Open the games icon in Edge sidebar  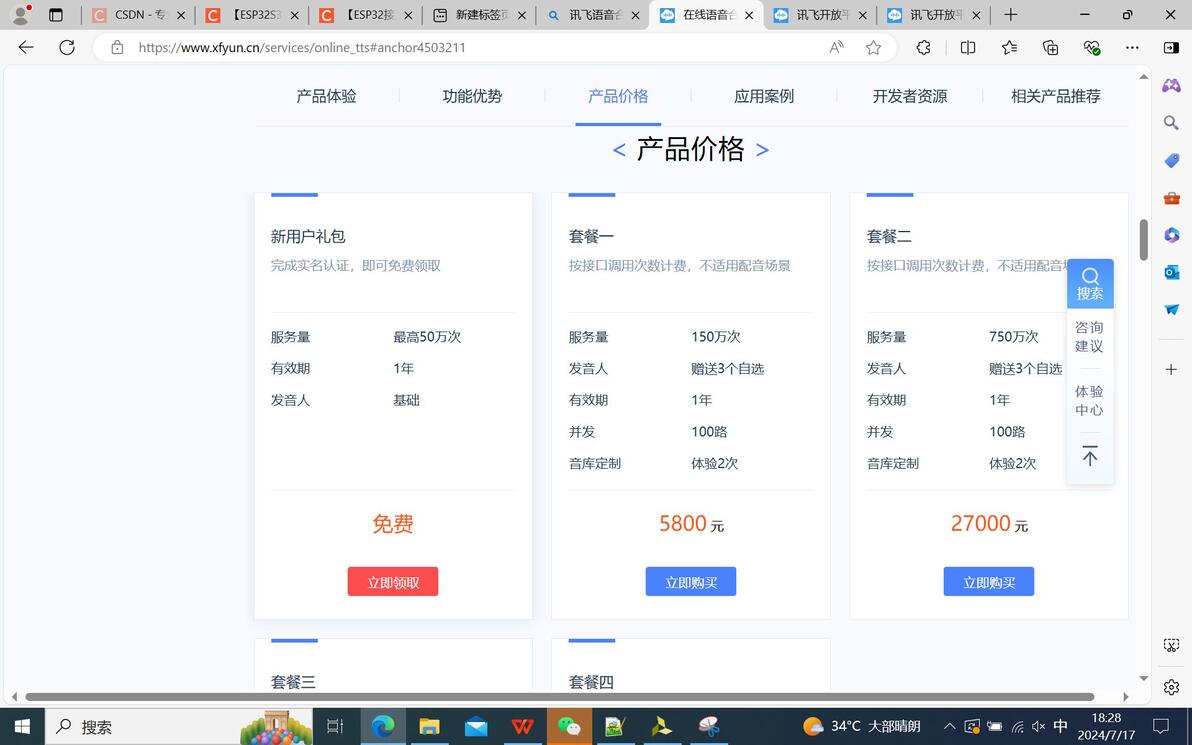1171,85
